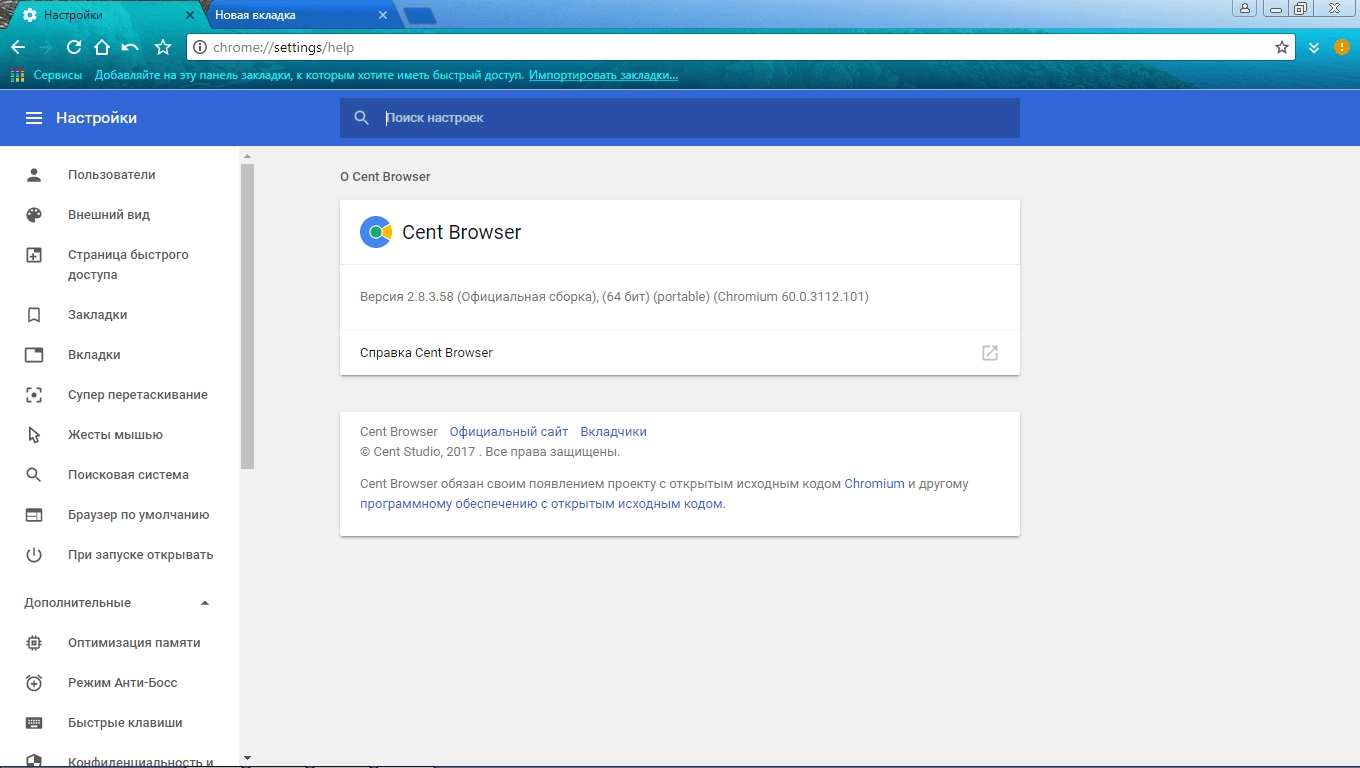Open the hamburger menu next to Настройки

pyautogui.click(x=34, y=118)
